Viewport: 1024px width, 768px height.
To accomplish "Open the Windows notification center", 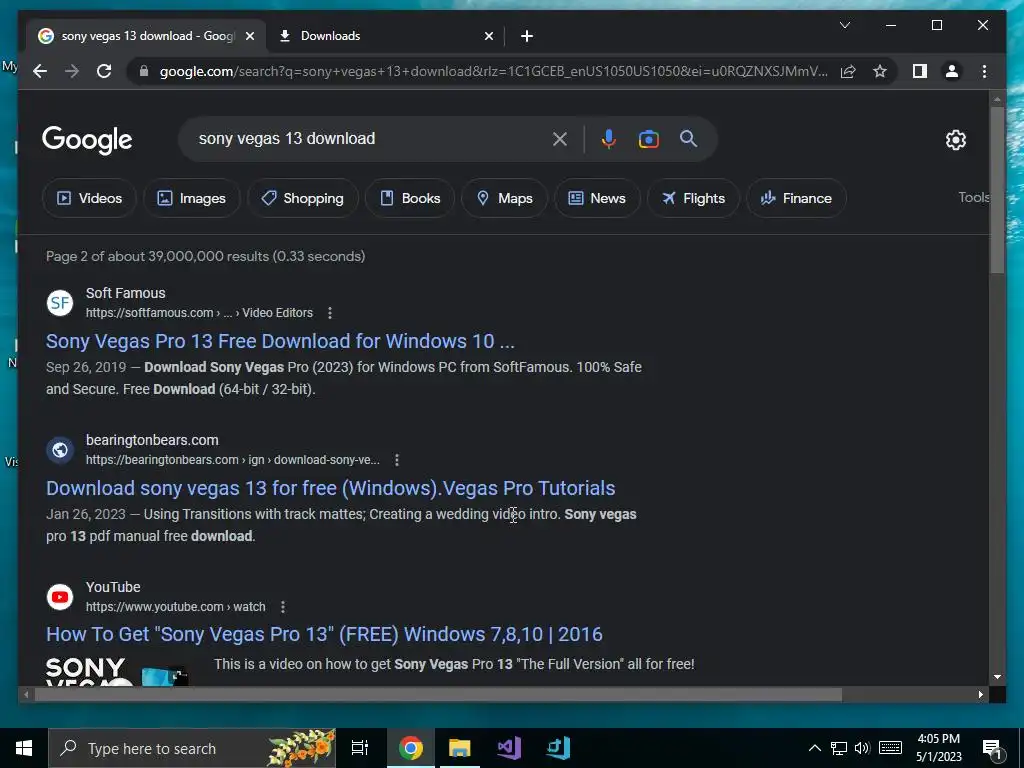I will coord(992,748).
